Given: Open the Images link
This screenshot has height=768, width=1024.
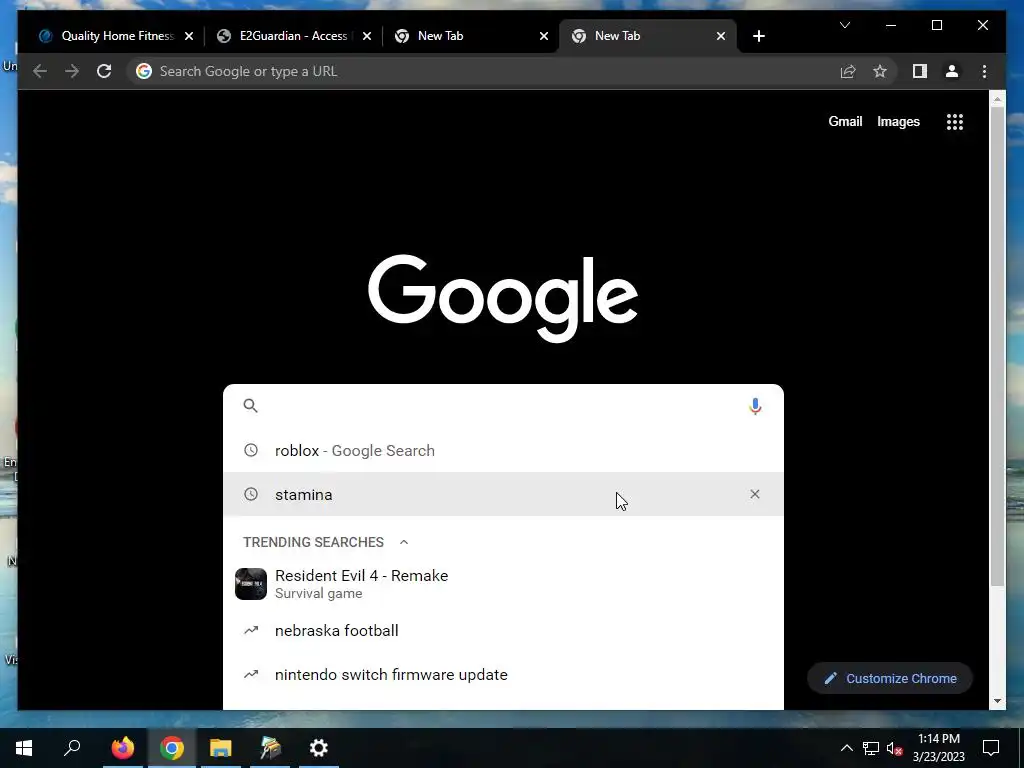Looking at the screenshot, I should tap(898, 121).
